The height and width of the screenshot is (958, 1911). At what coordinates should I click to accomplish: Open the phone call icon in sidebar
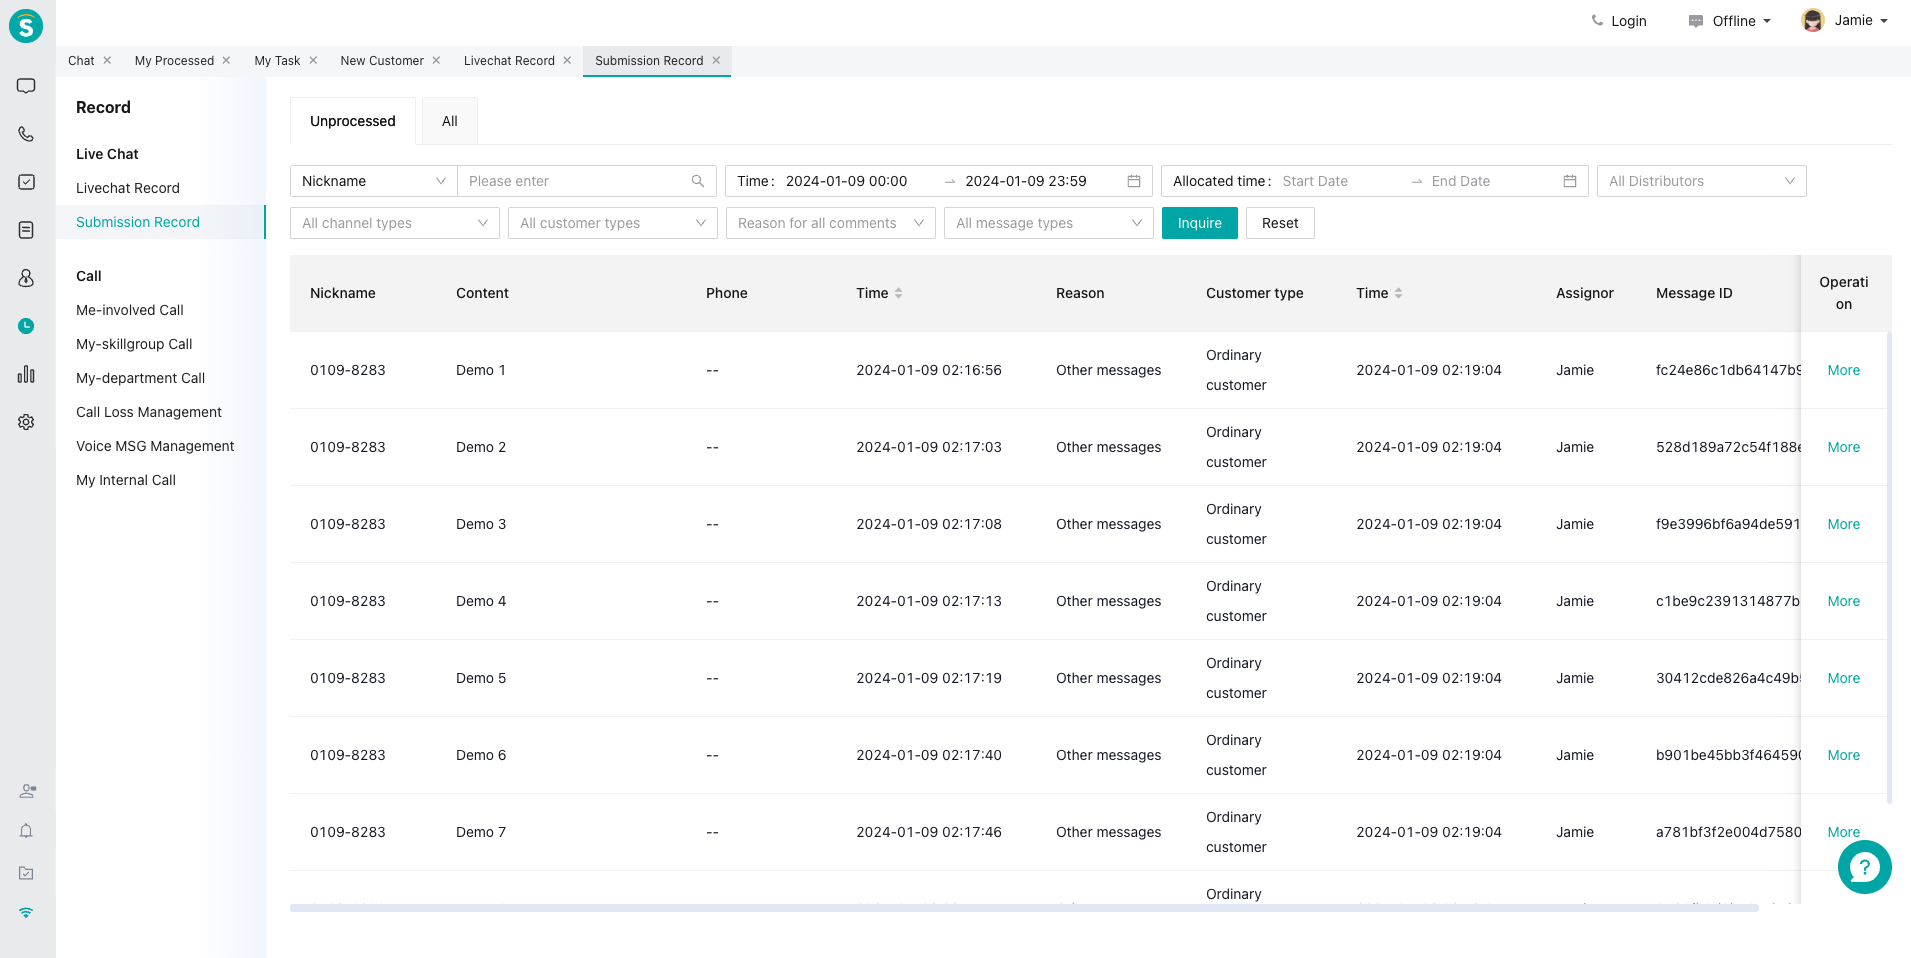26,134
